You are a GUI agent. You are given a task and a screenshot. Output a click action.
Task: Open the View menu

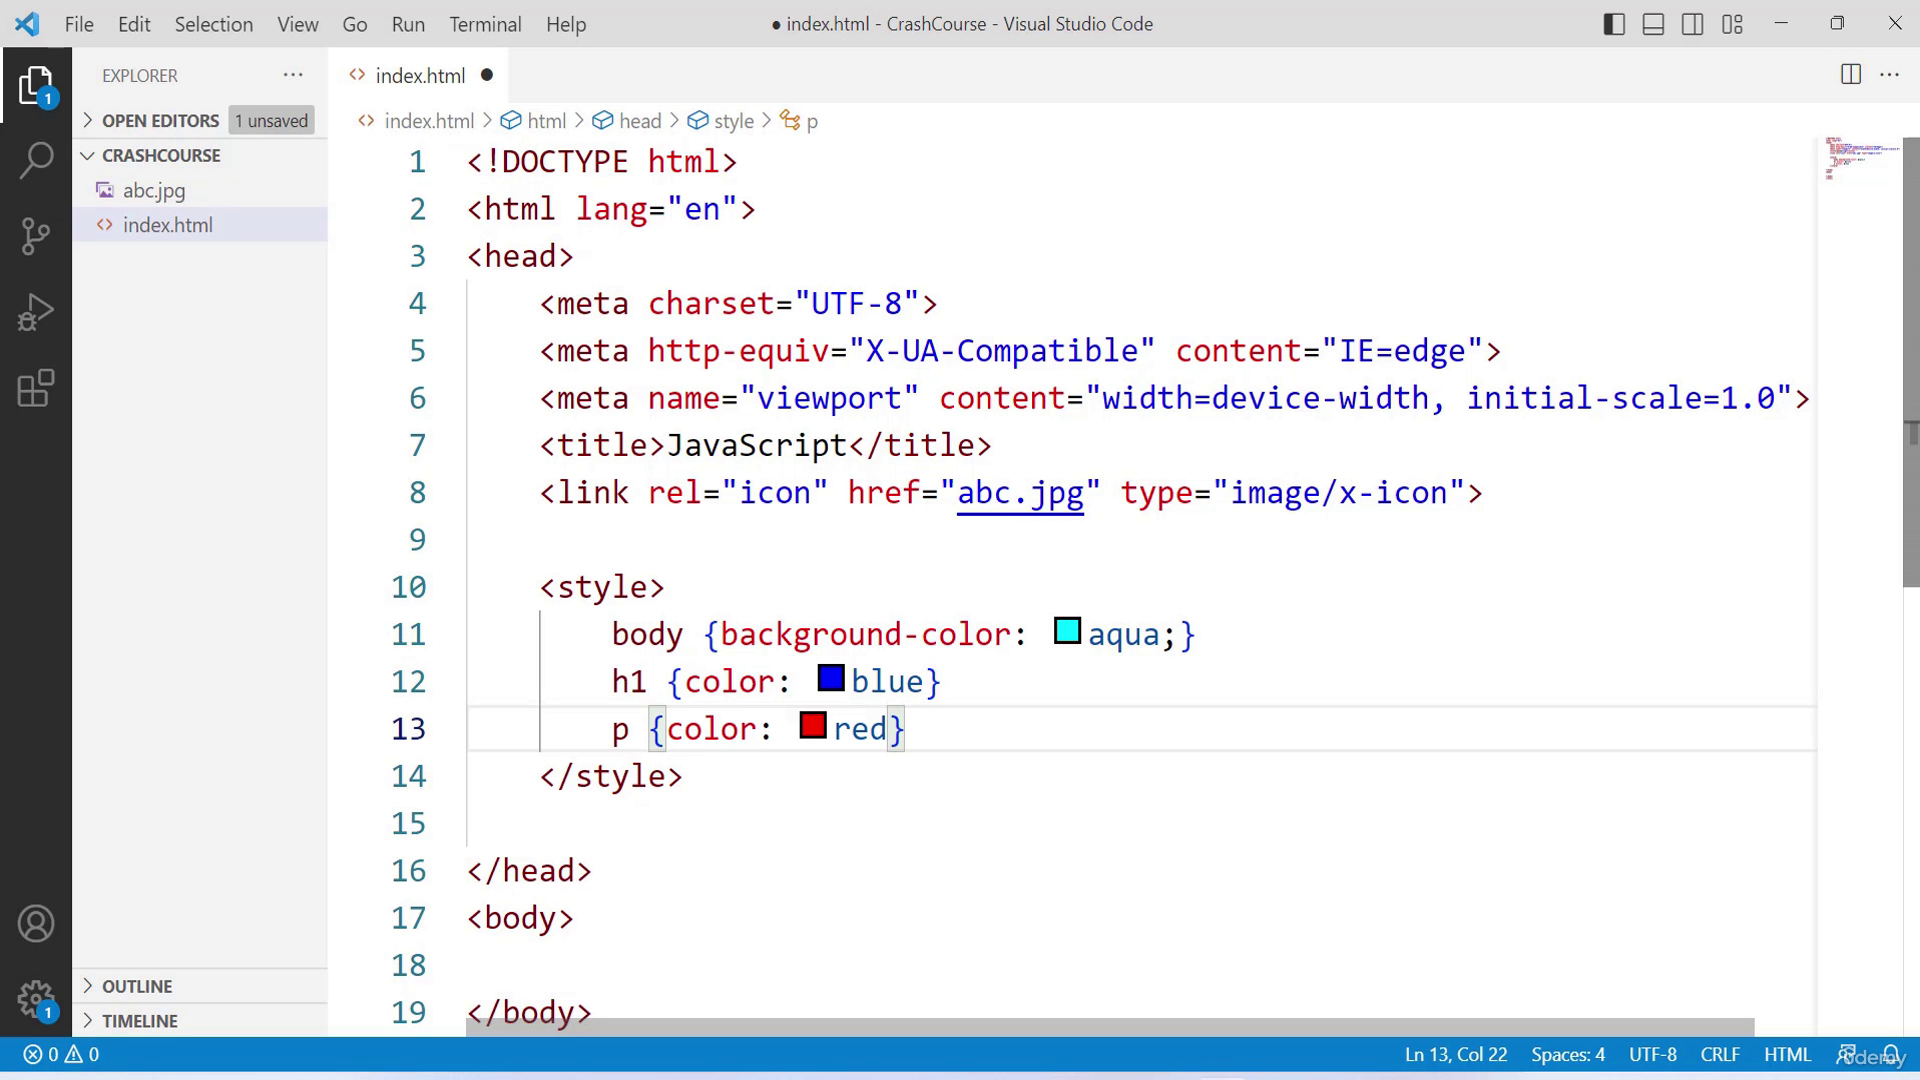click(298, 24)
